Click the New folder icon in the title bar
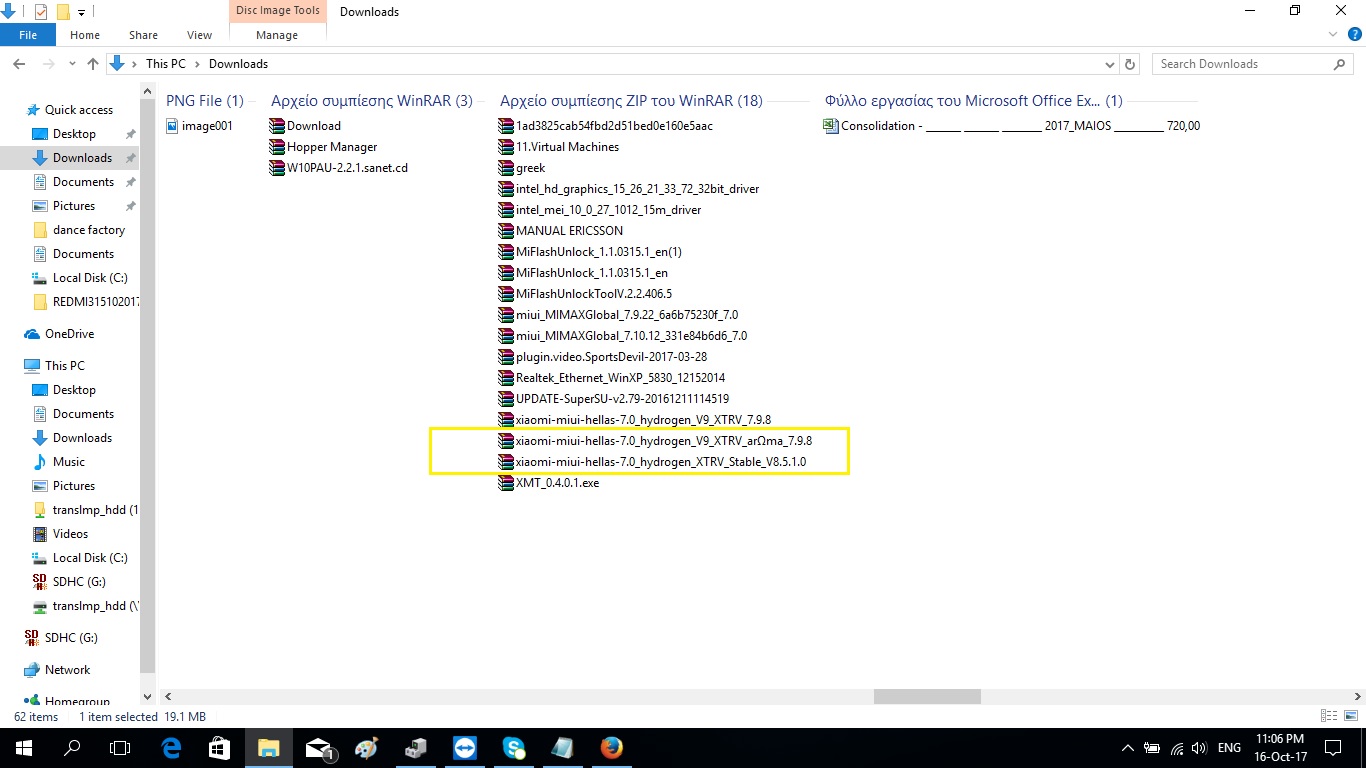This screenshot has width=1366, height=768. click(62, 12)
